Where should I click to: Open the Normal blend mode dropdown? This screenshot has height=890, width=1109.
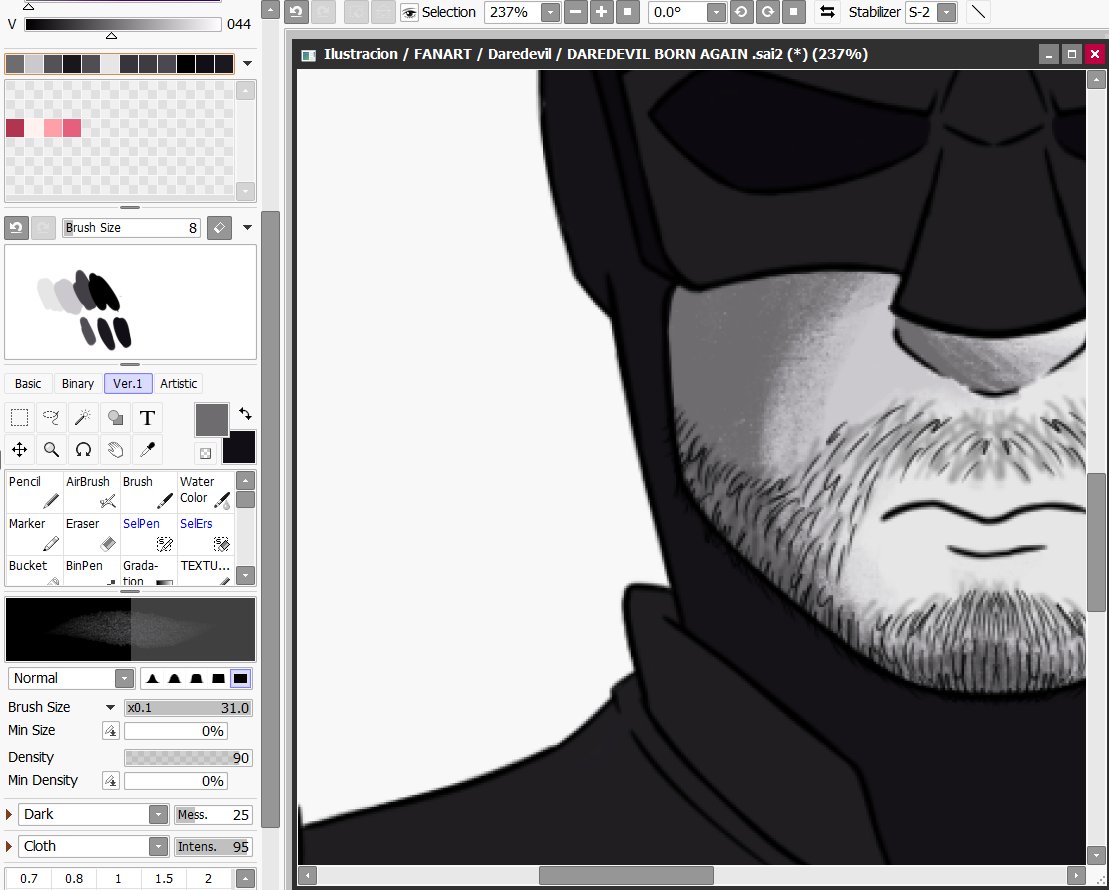[124, 678]
